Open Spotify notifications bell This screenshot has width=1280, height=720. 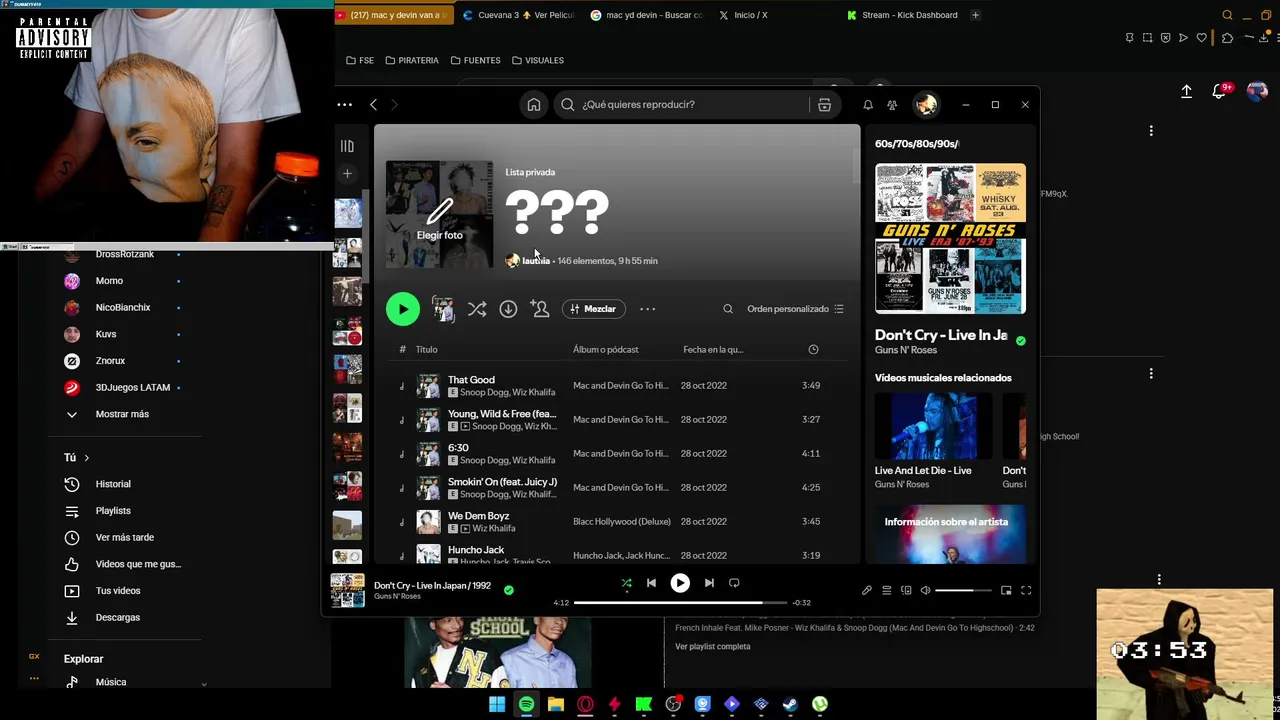[x=868, y=104]
